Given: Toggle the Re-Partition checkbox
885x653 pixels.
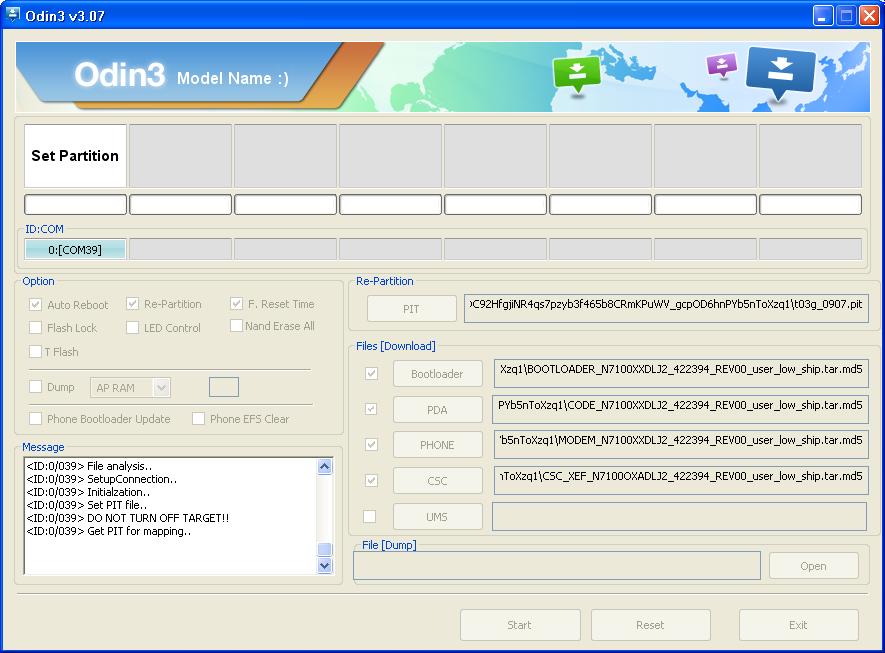Looking at the screenshot, I should 132,304.
